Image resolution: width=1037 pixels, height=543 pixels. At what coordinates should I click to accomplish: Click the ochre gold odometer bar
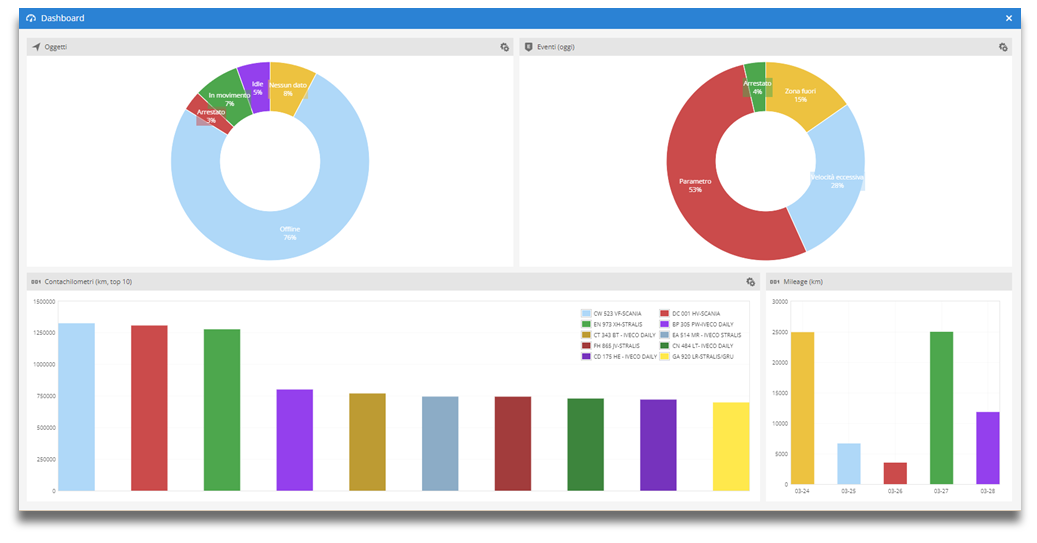coord(368,442)
